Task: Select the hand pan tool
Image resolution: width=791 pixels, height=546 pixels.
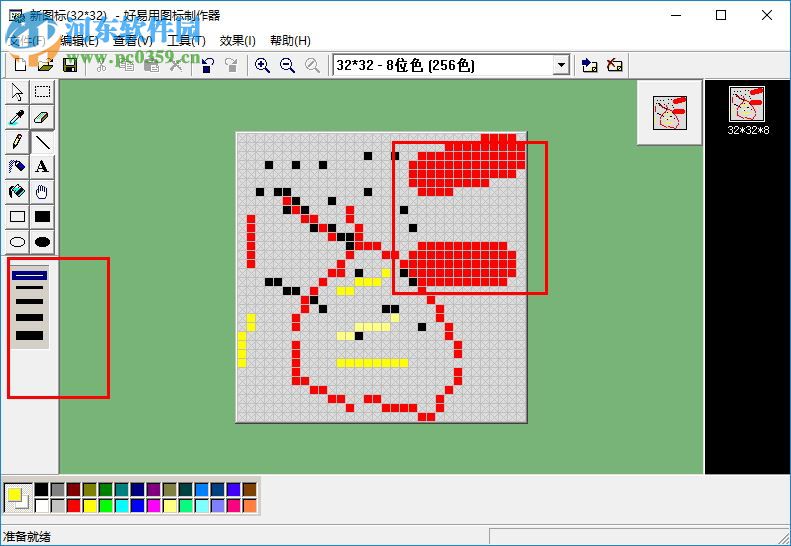Action: [42, 192]
